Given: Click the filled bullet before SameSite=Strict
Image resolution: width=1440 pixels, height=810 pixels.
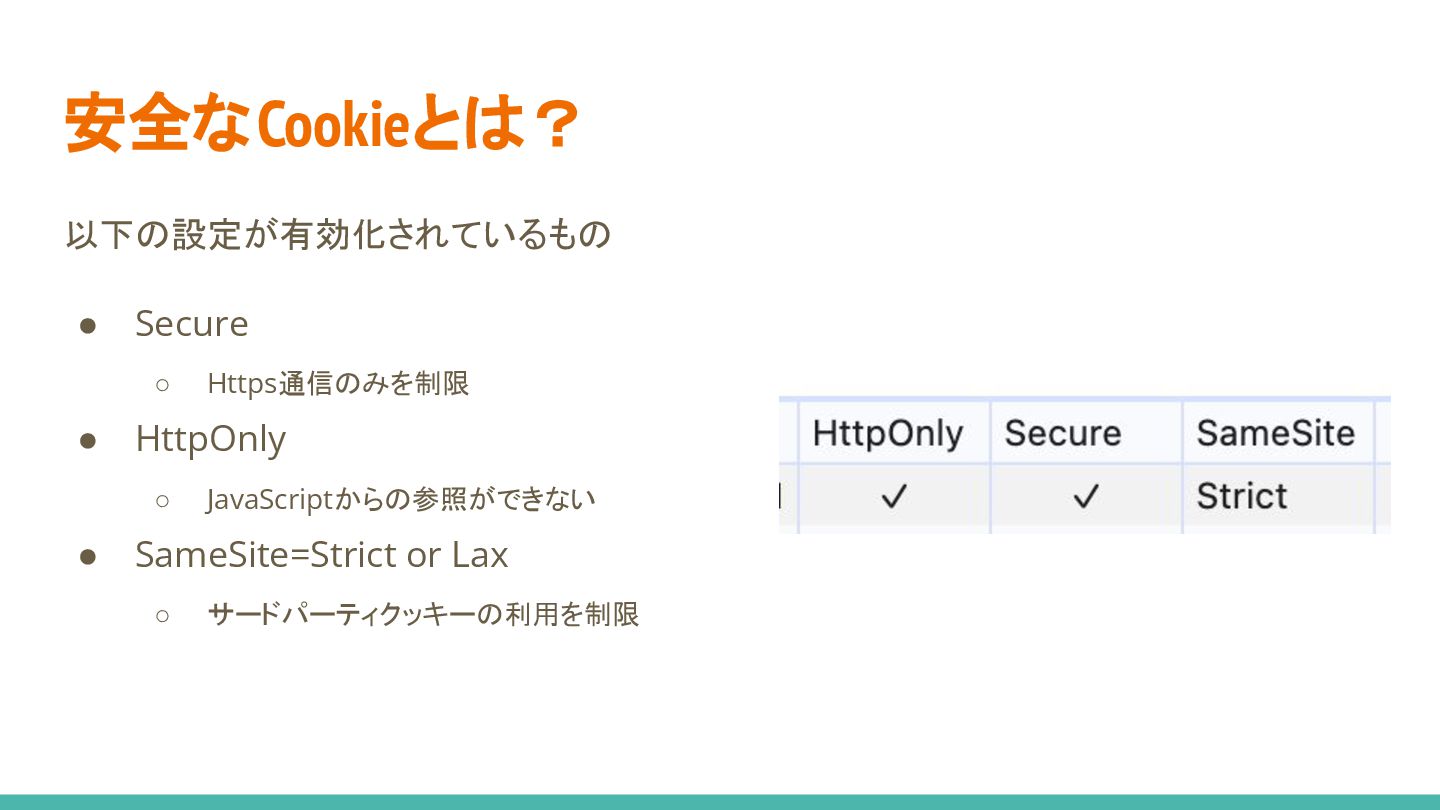Looking at the screenshot, I should 88,556.
